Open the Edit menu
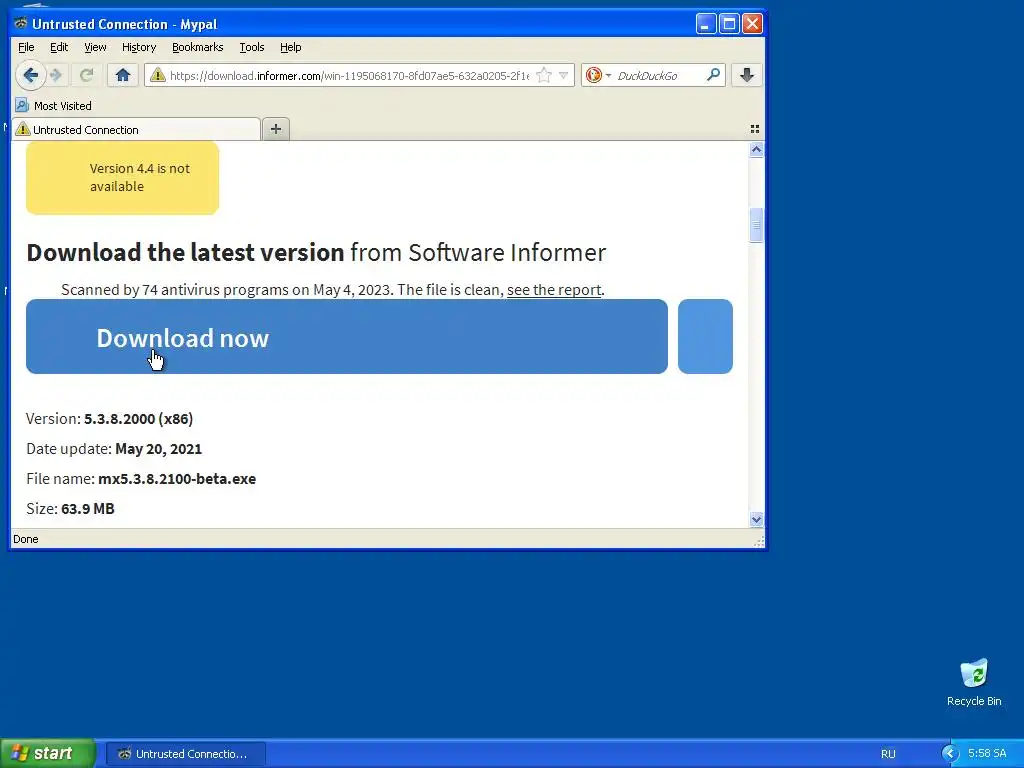Image resolution: width=1024 pixels, height=768 pixels. pos(59,47)
